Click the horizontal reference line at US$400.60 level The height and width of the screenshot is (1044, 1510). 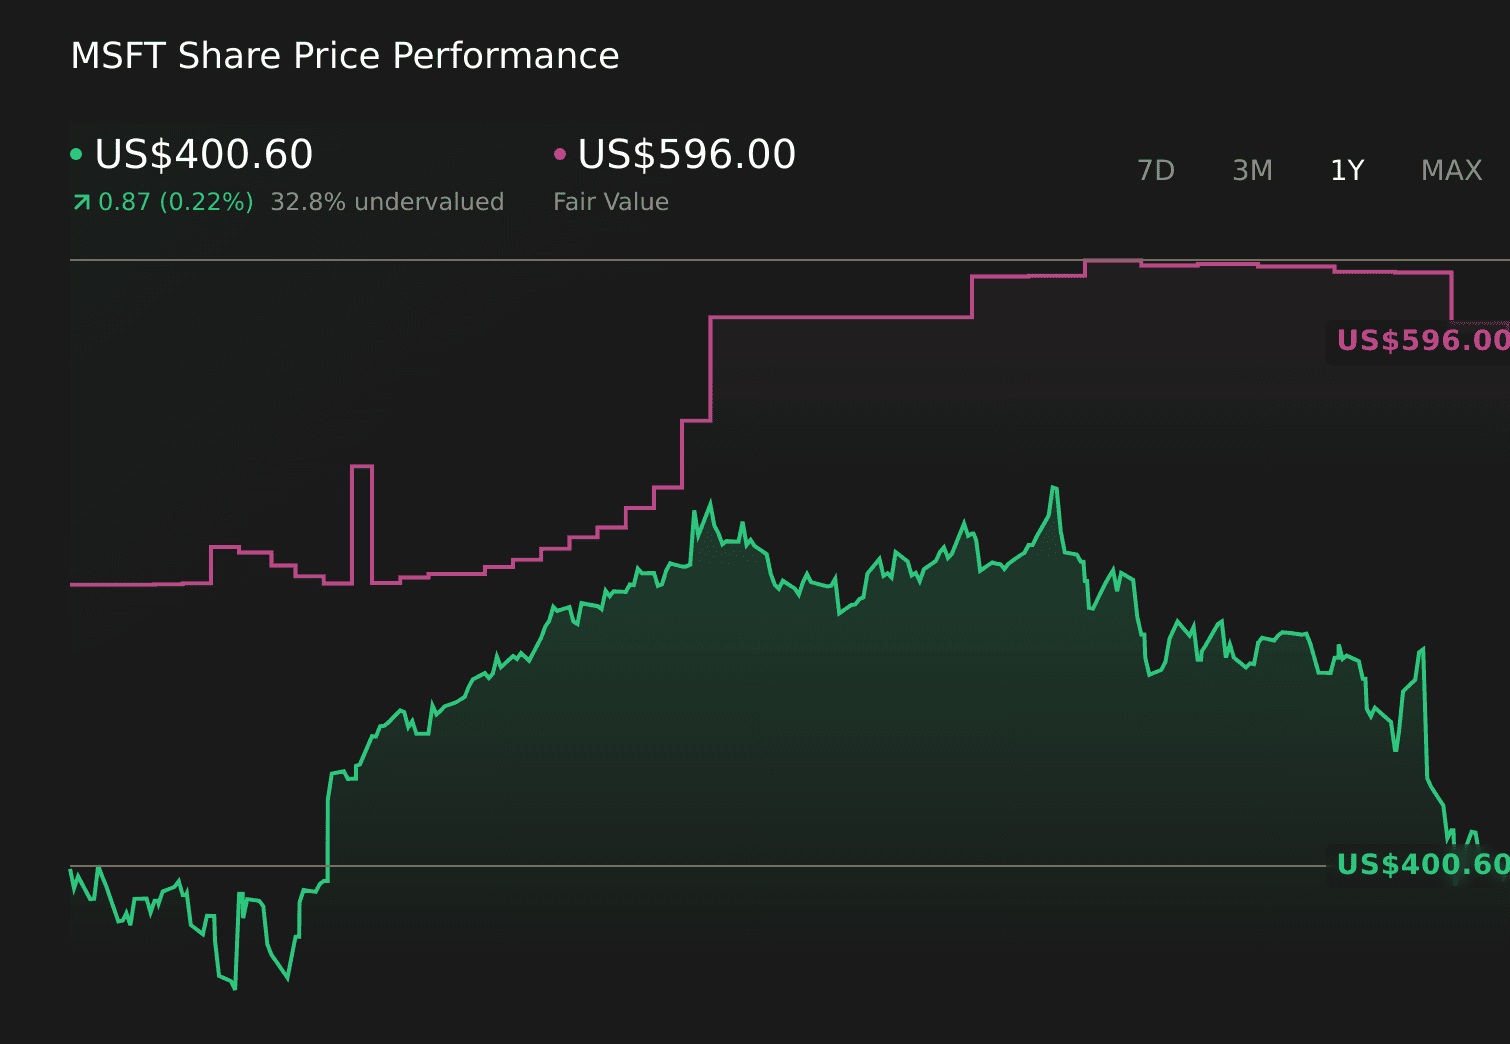700,866
